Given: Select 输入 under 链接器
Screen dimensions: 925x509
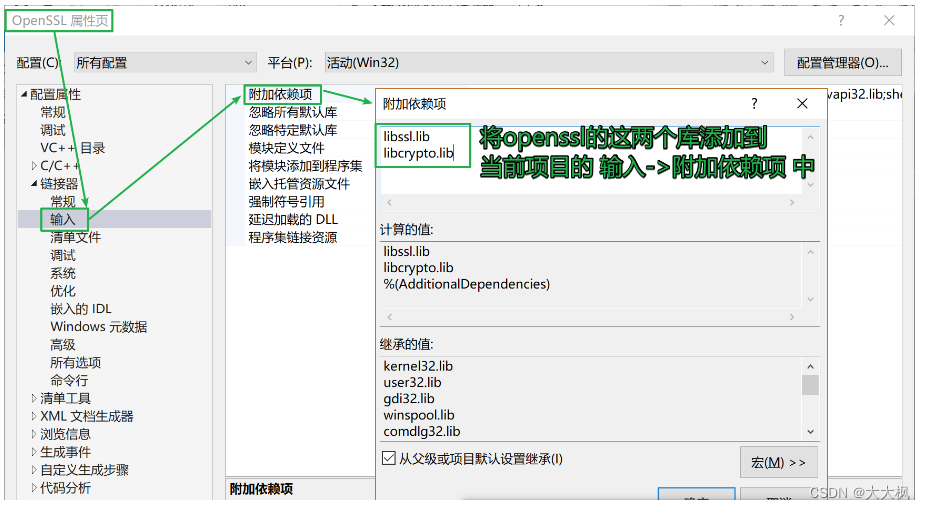Looking at the screenshot, I should tap(63, 219).
